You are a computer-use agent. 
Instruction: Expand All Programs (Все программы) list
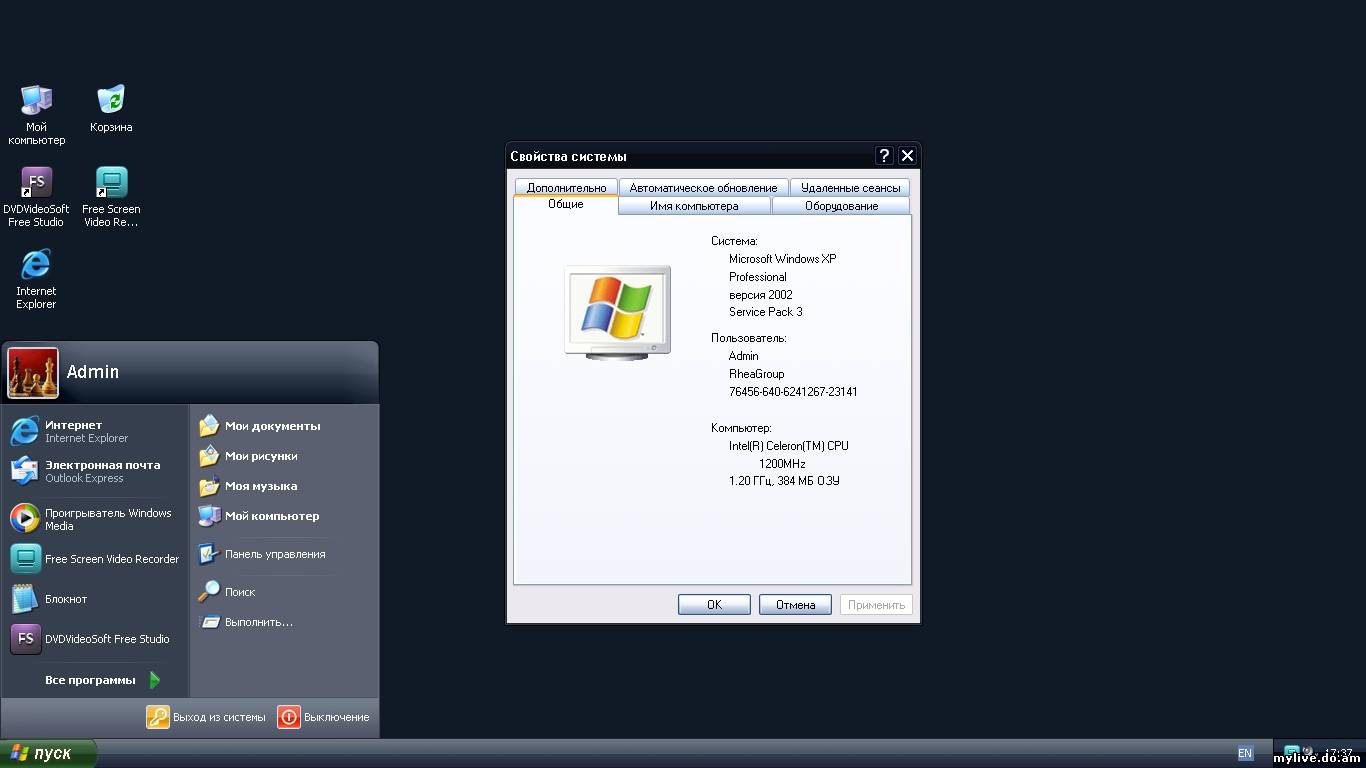100,680
